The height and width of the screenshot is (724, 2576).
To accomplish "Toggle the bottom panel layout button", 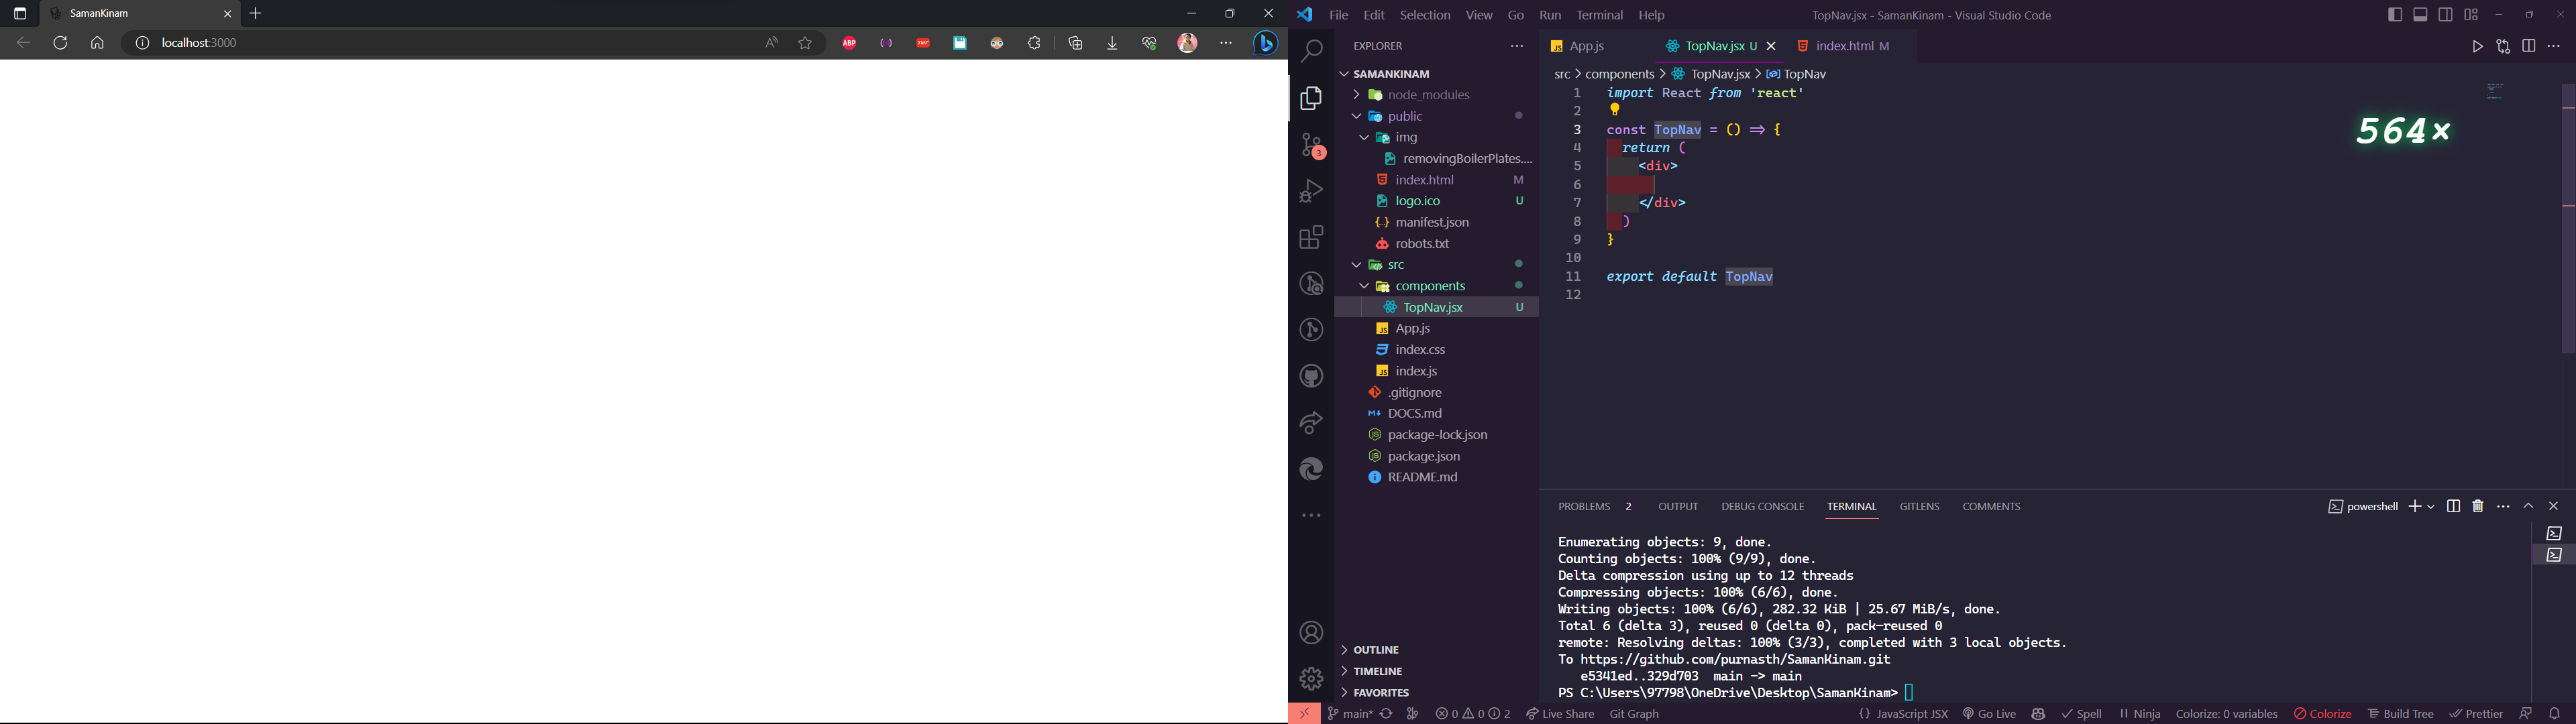I will point(2421,15).
